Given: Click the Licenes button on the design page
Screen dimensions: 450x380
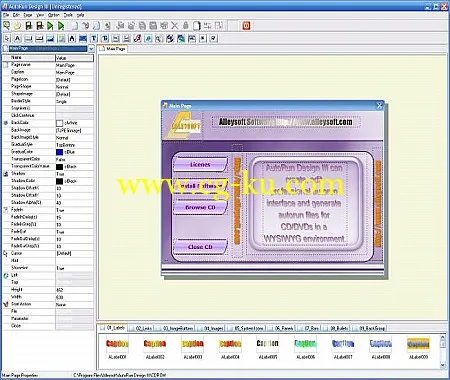Looking at the screenshot, I should 200,164.
